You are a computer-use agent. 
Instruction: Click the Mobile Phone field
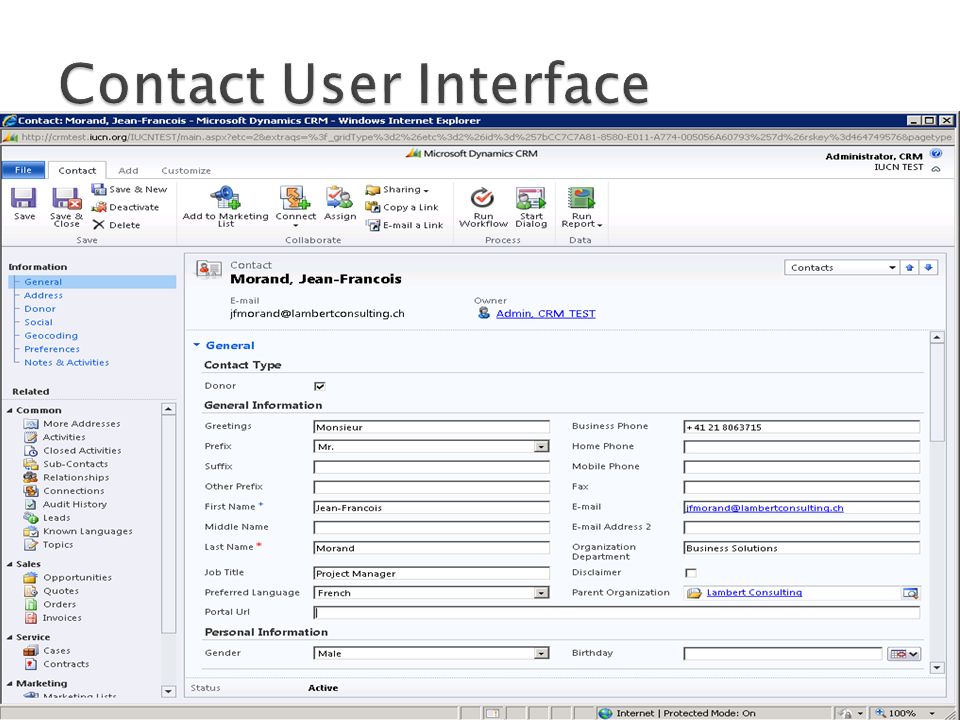point(801,467)
